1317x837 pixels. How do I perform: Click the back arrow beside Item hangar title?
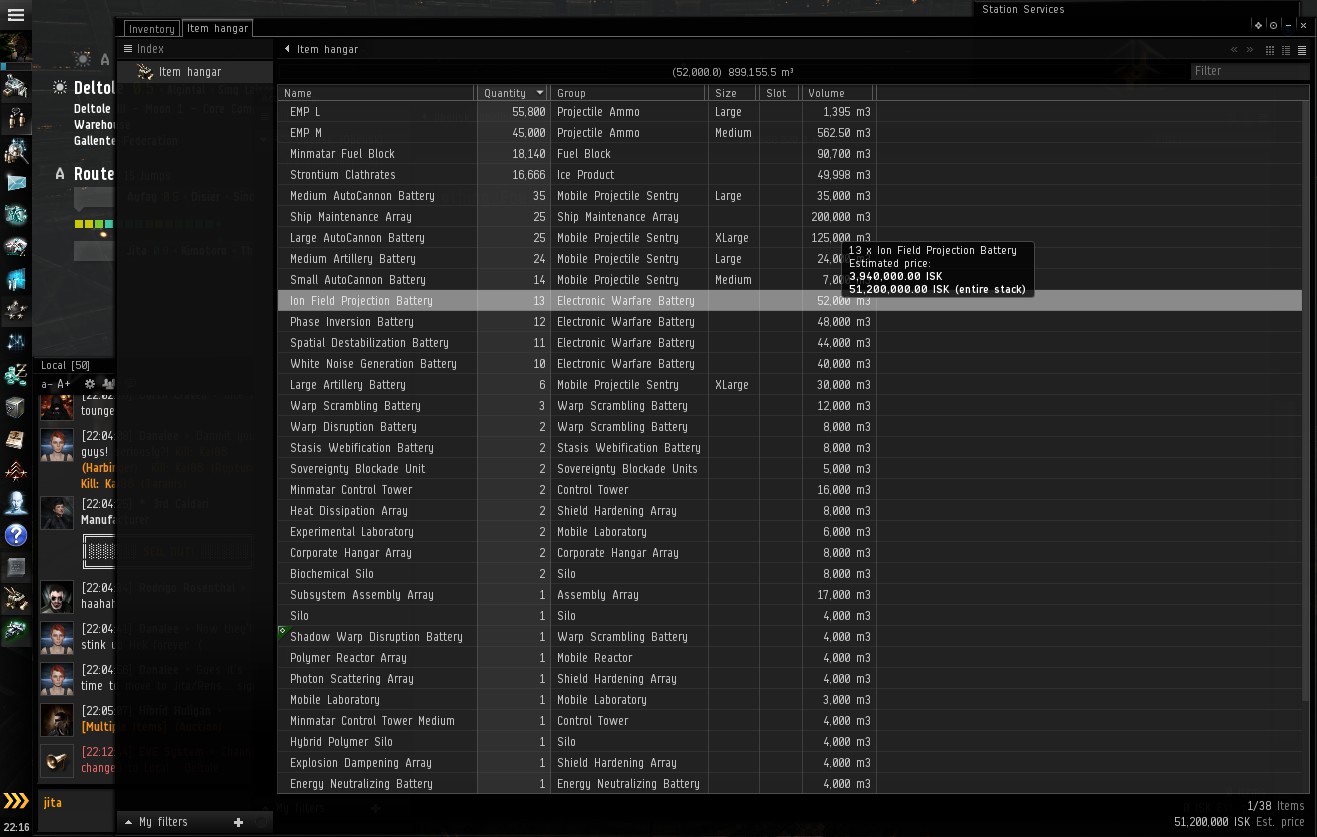[x=287, y=49]
